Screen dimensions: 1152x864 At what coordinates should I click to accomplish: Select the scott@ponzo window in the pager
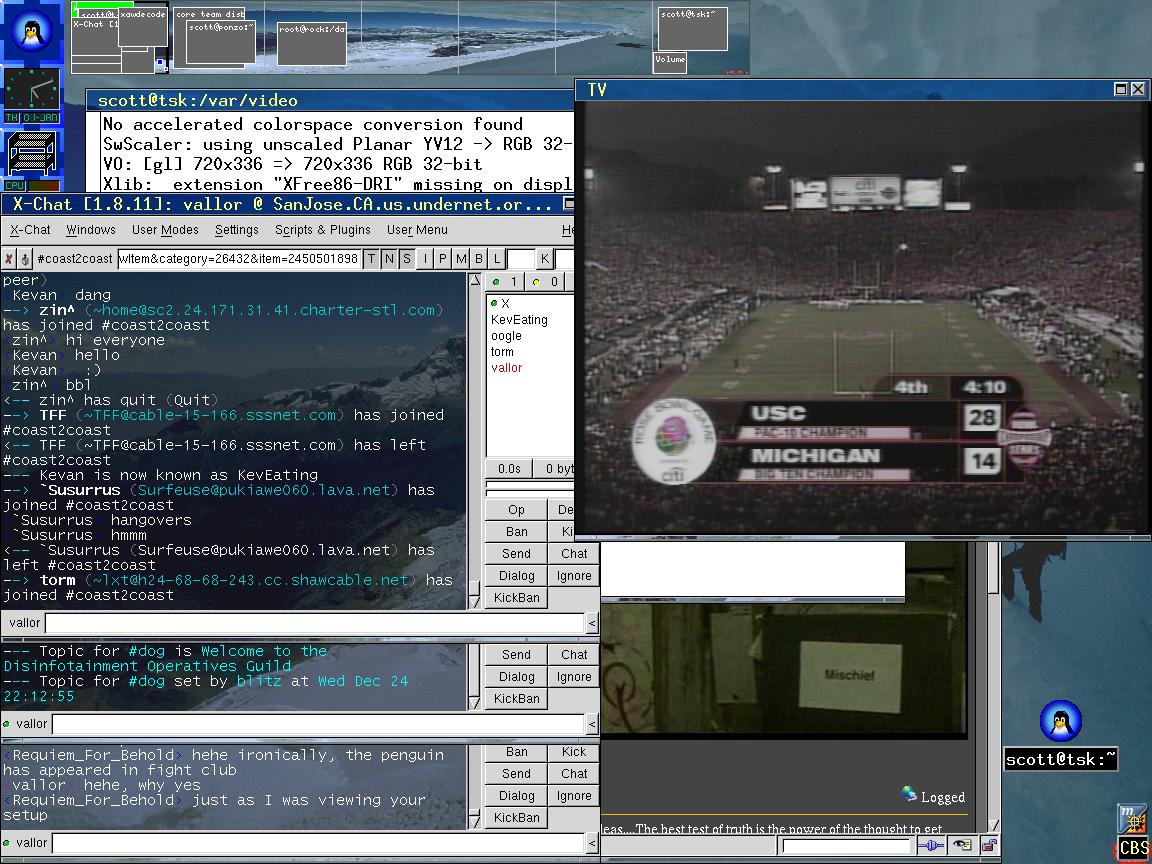[220, 43]
